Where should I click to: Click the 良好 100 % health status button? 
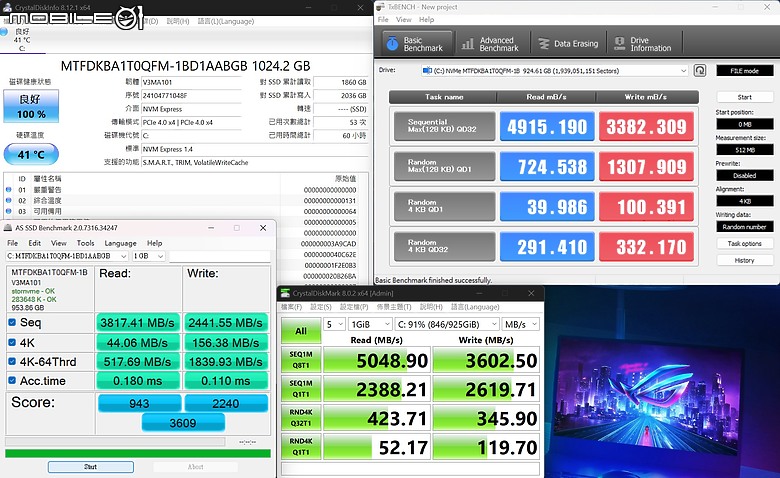tap(31, 106)
